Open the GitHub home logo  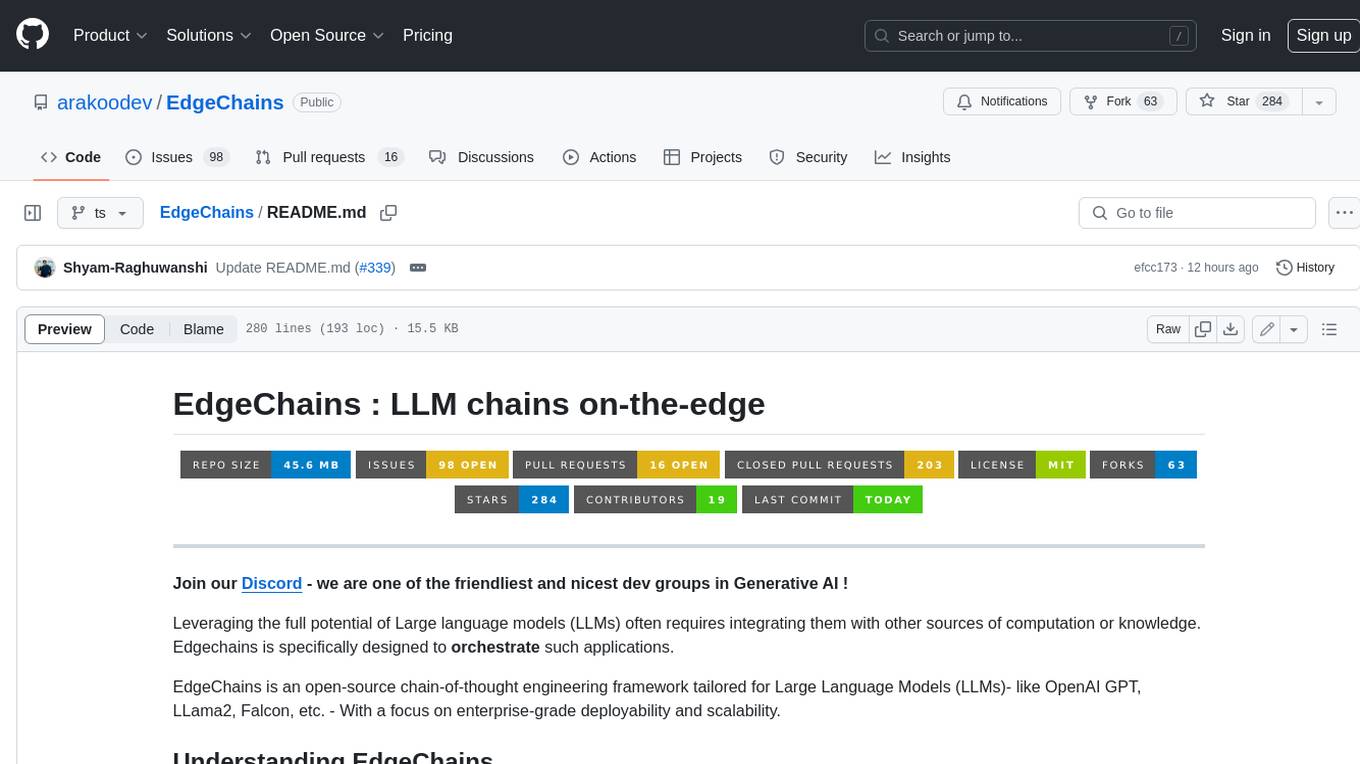32,35
